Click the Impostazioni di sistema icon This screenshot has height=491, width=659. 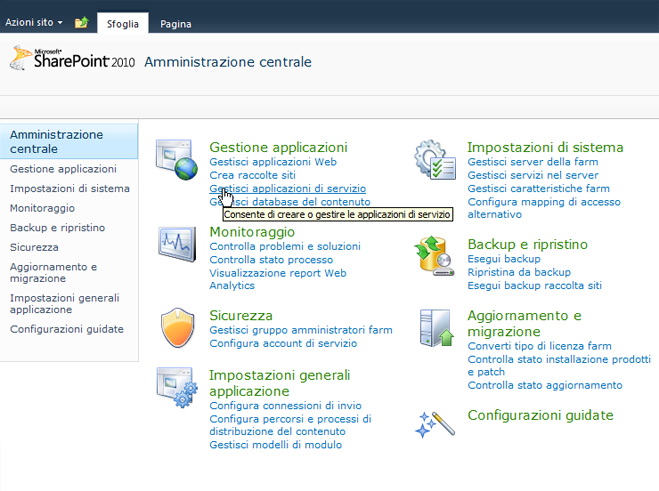click(436, 161)
